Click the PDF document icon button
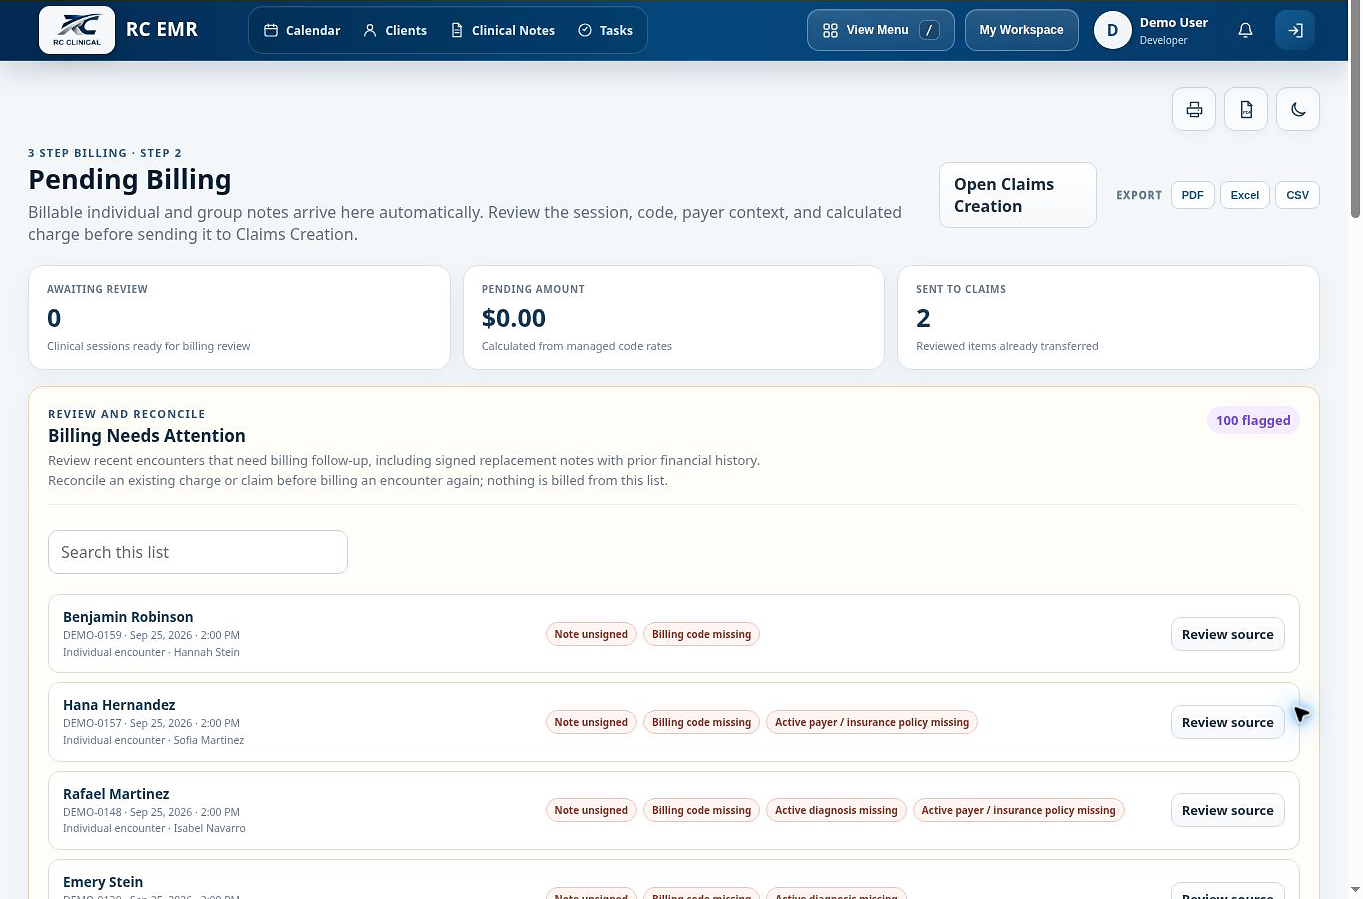Viewport: 1363px width, 899px height. click(1246, 109)
